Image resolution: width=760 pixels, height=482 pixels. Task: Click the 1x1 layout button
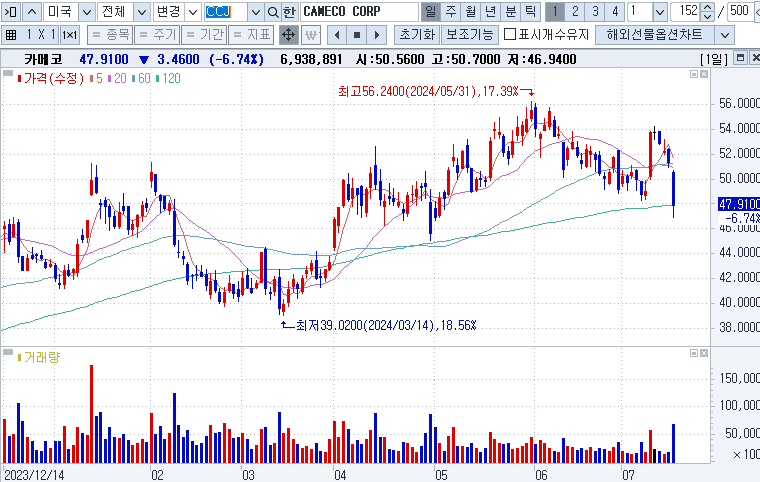click(x=70, y=35)
